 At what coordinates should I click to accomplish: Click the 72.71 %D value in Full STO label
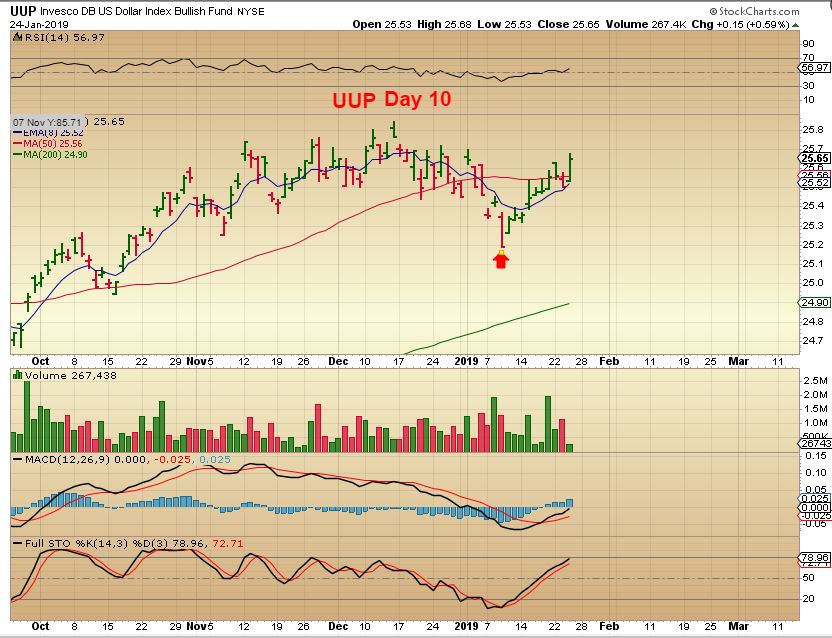click(228, 544)
